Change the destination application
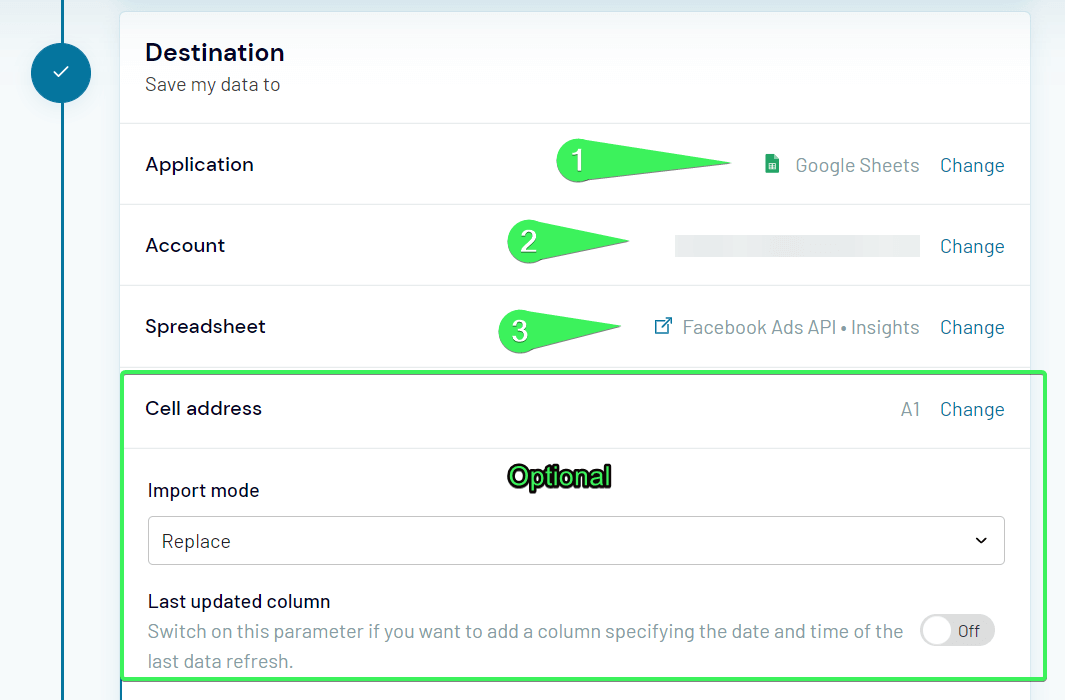The width and height of the screenshot is (1065, 700). pos(971,165)
